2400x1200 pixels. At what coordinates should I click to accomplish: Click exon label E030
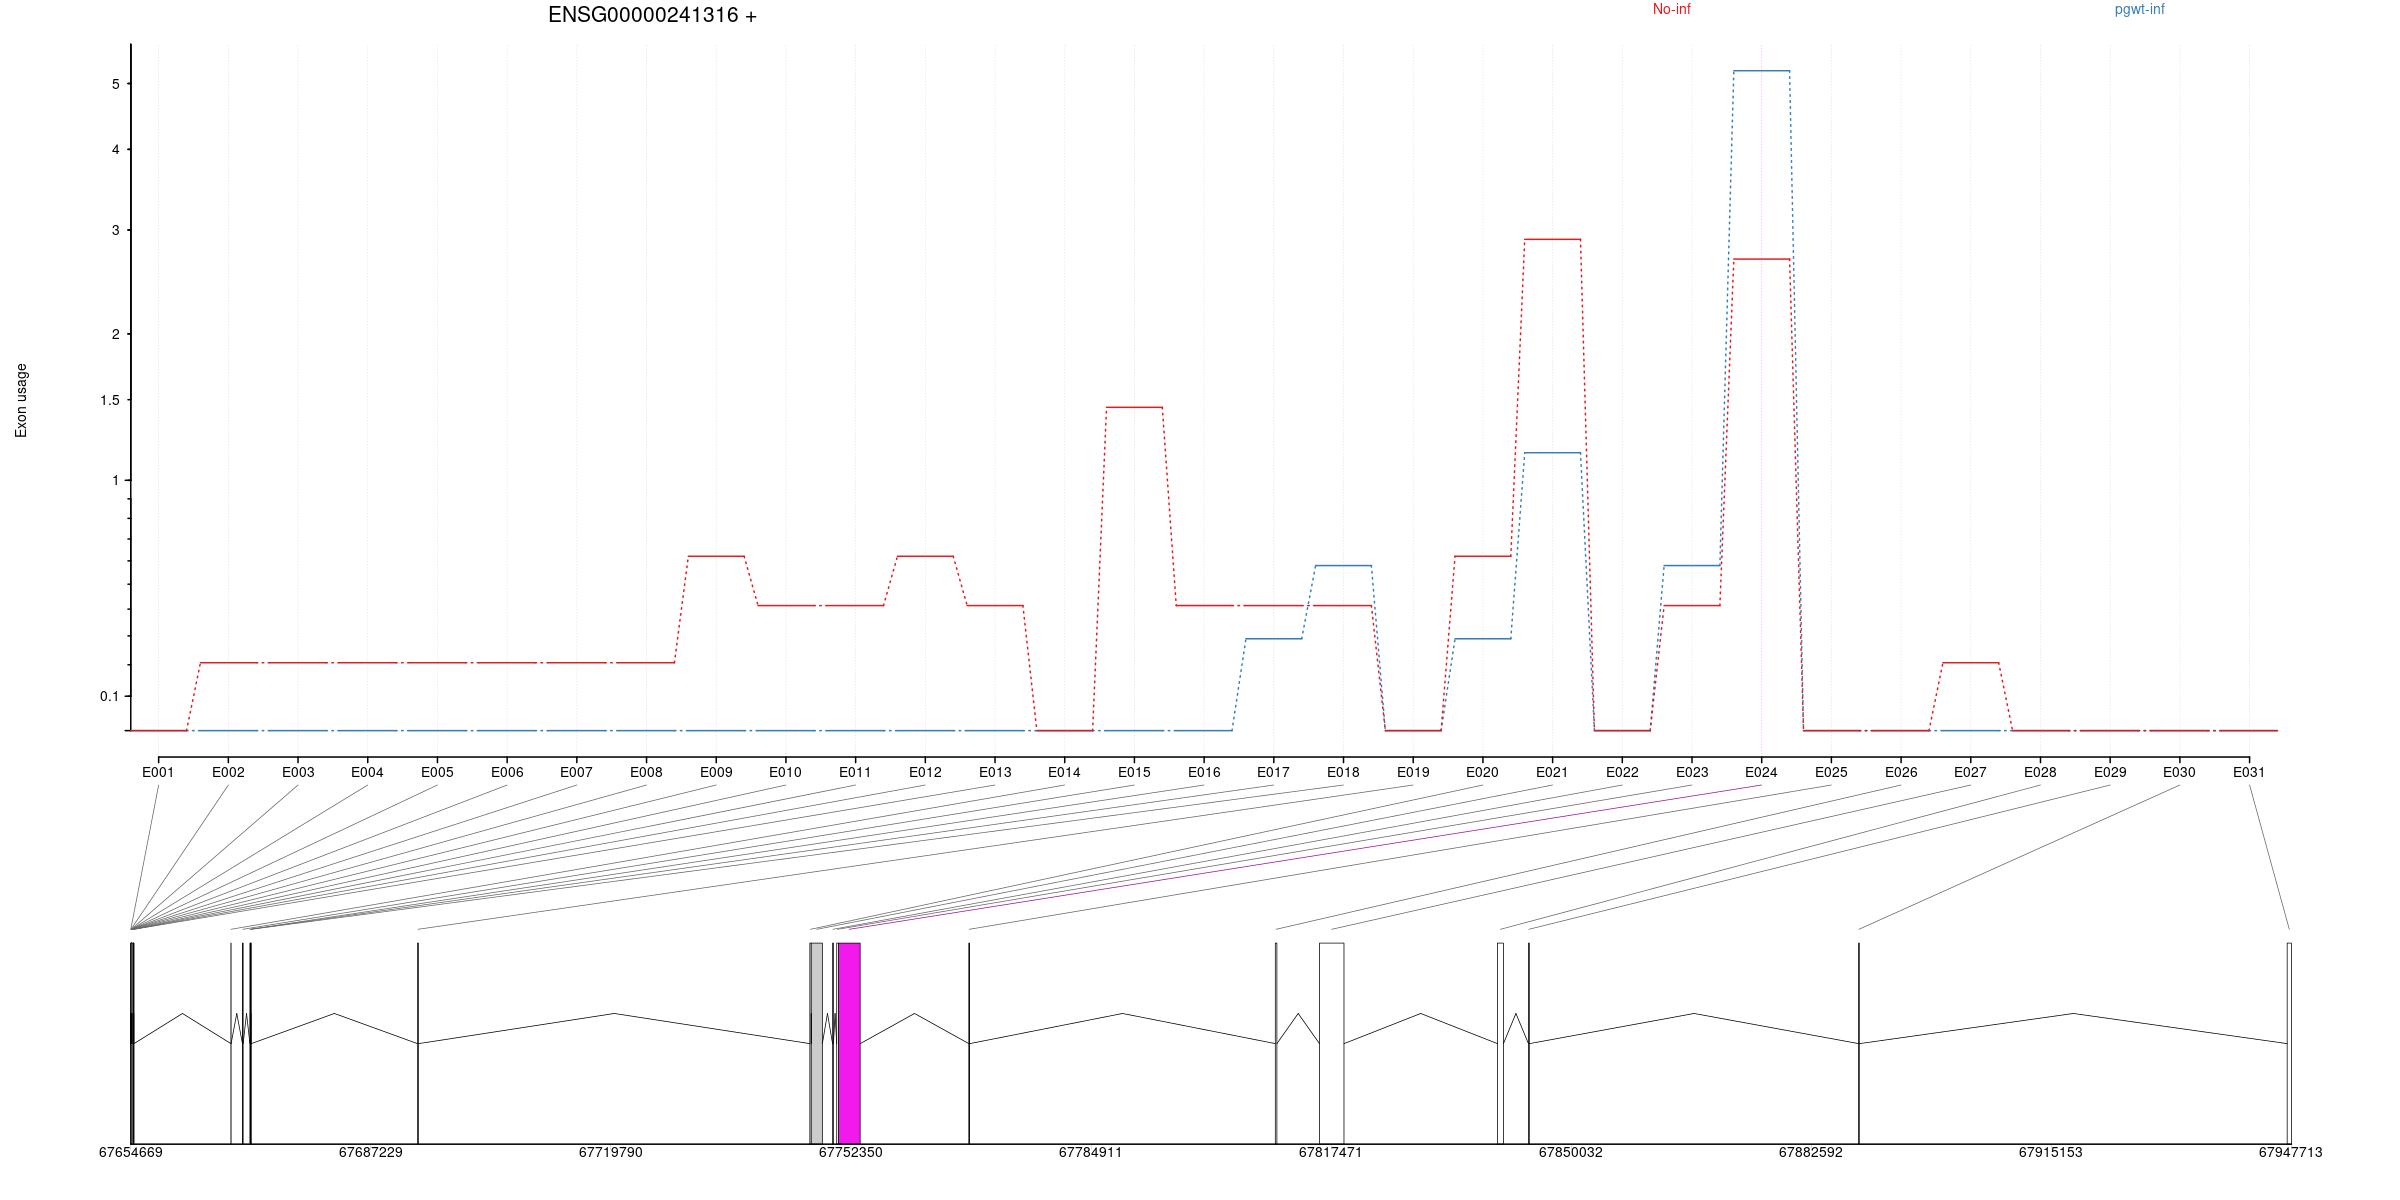(2179, 772)
